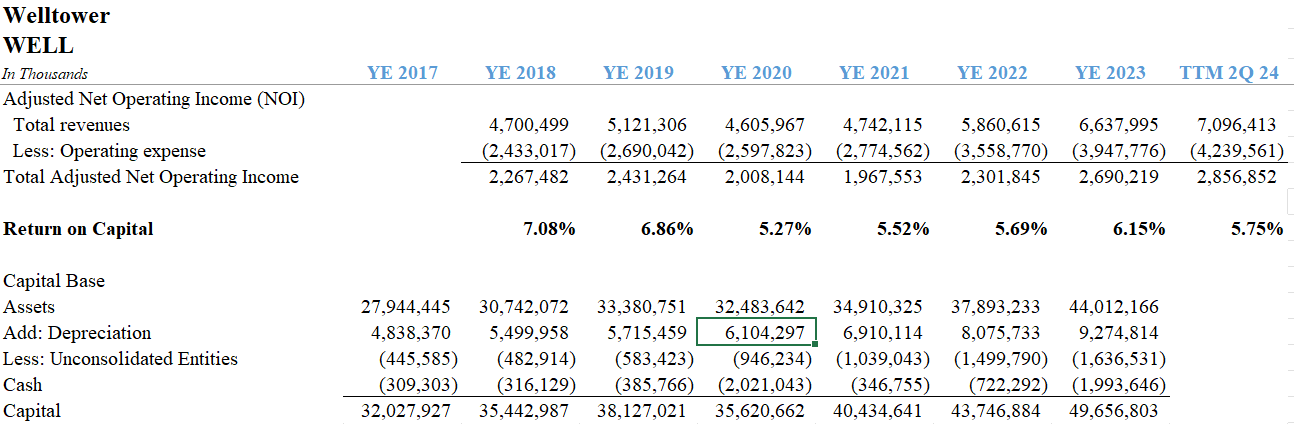This screenshot has height=424, width=1294.
Task: Click the Return on Capital label
Action: coord(79,229)
